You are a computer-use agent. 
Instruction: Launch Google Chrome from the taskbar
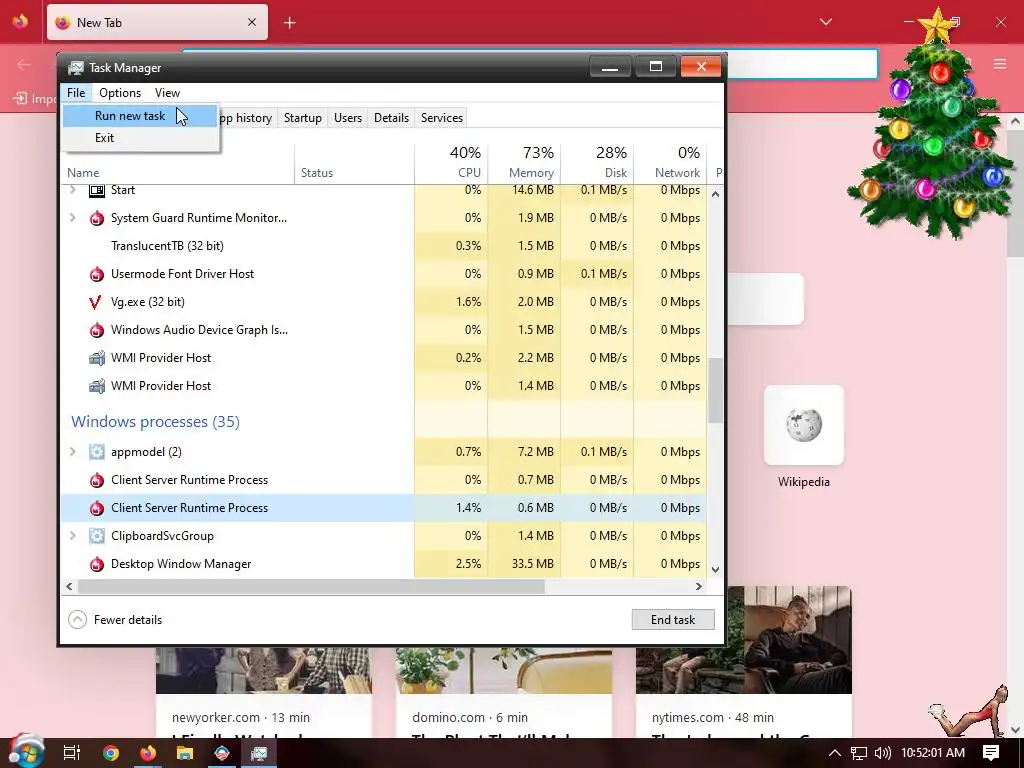pyautogui.click(x=111, y=753)
